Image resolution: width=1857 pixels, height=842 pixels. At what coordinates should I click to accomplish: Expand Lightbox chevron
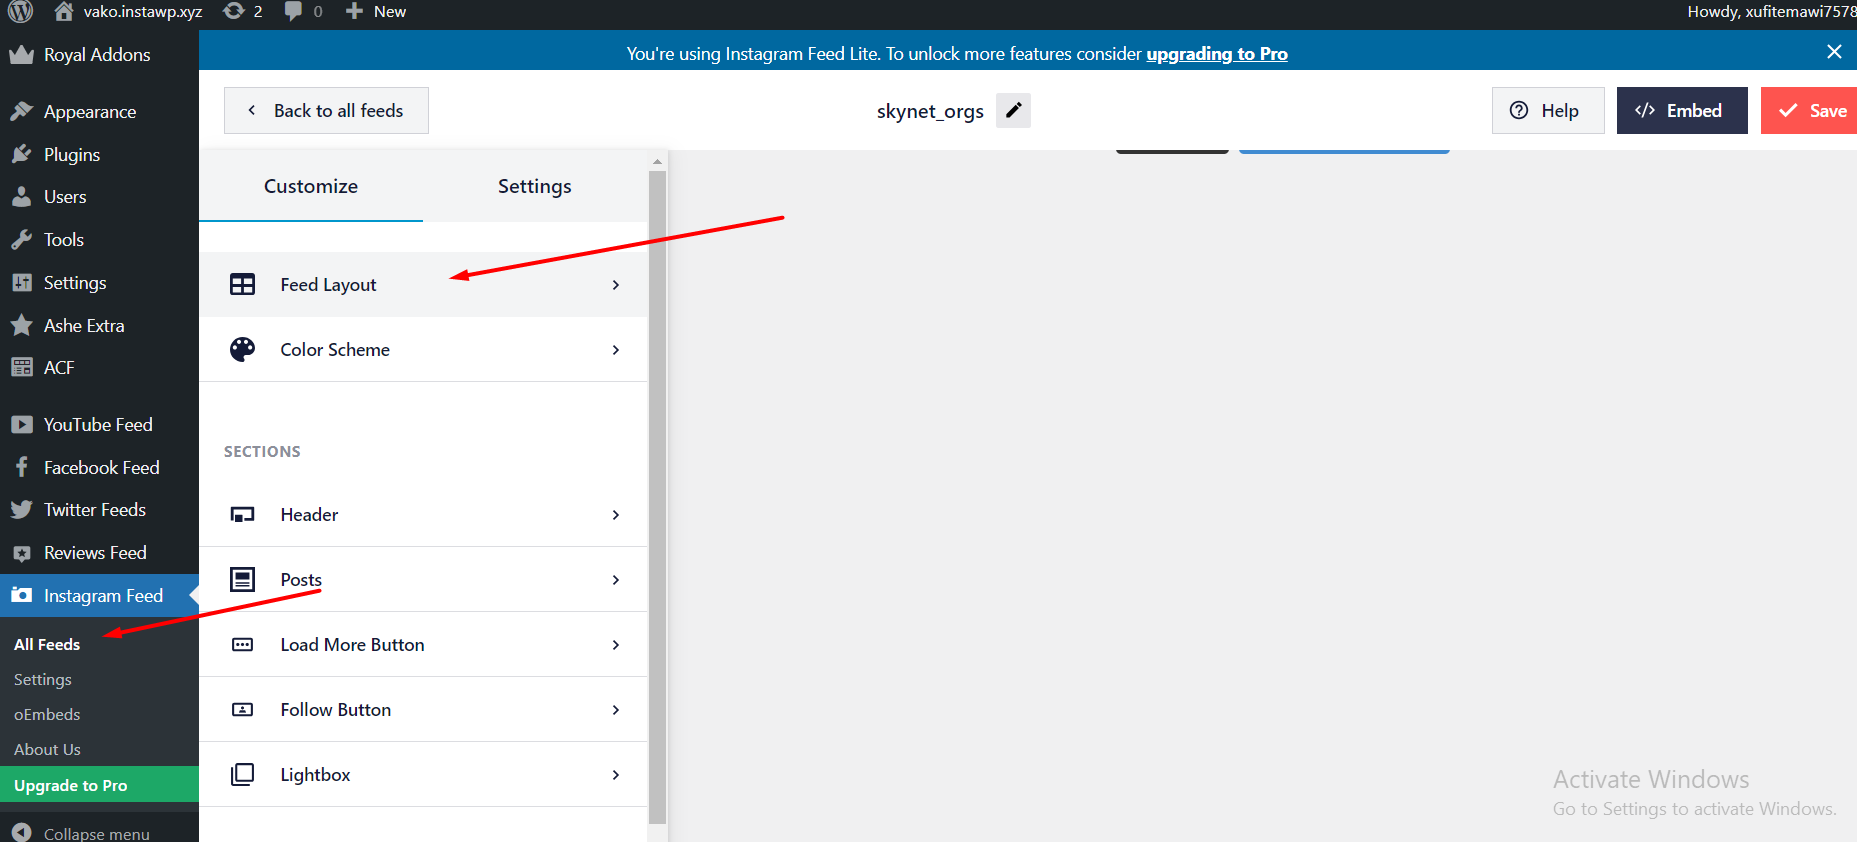coord(615,774)
